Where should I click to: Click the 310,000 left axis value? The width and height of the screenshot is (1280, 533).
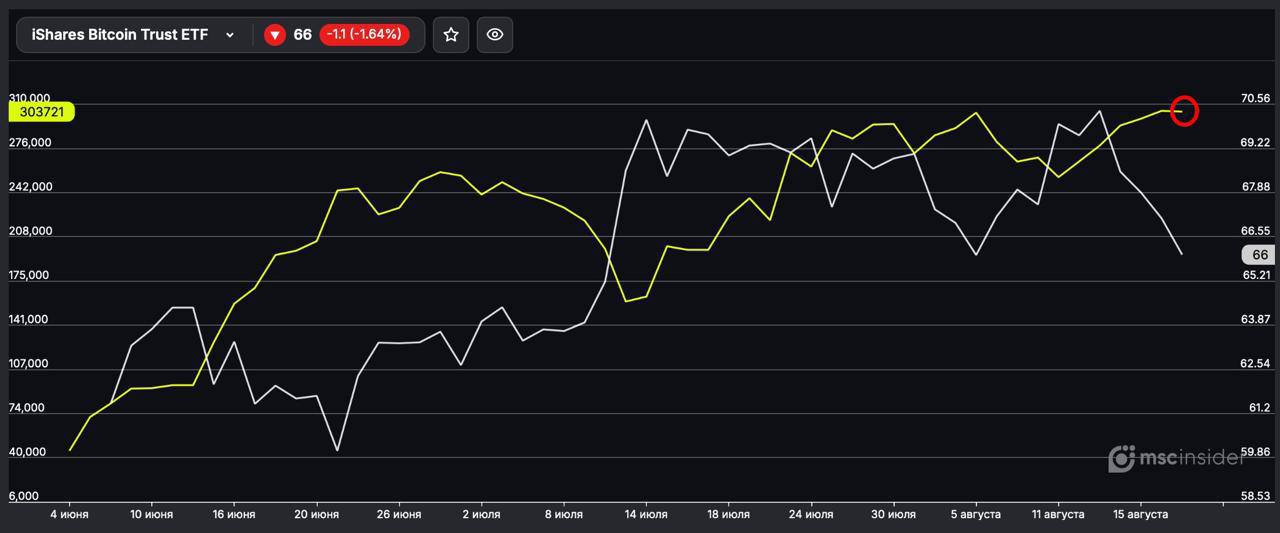31,98
